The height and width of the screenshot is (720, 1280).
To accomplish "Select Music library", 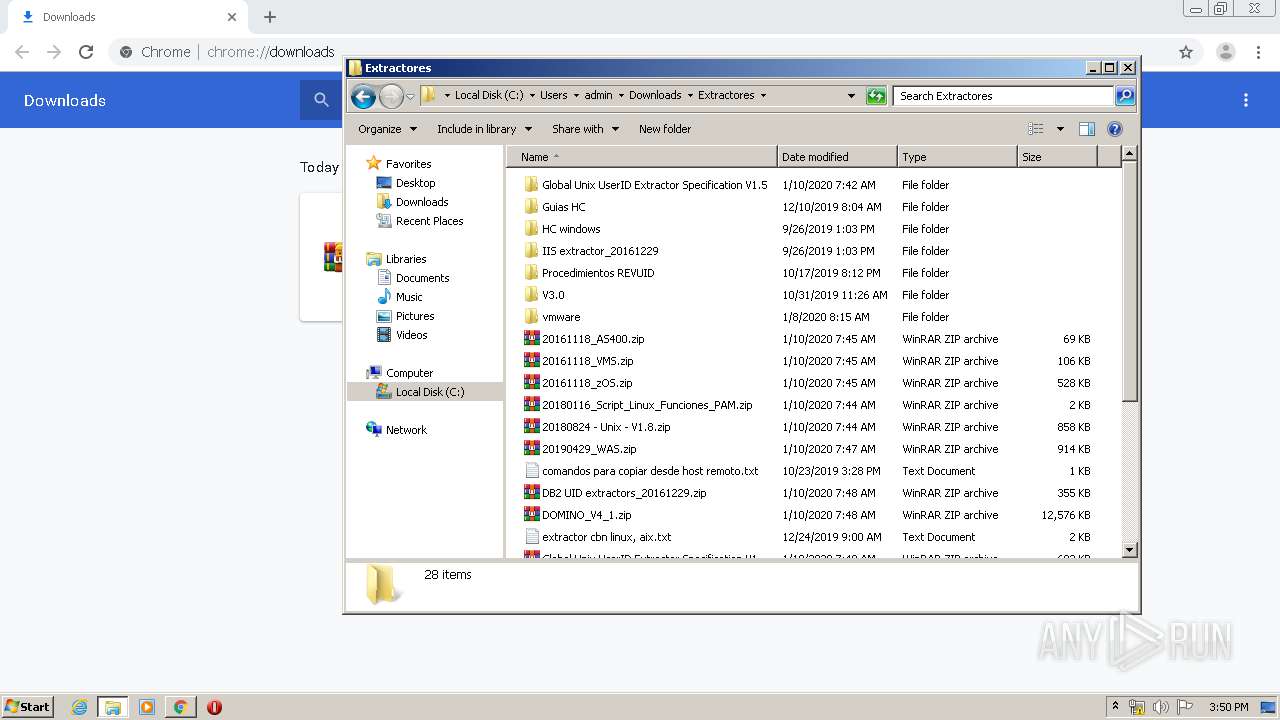I will (408, 297).
